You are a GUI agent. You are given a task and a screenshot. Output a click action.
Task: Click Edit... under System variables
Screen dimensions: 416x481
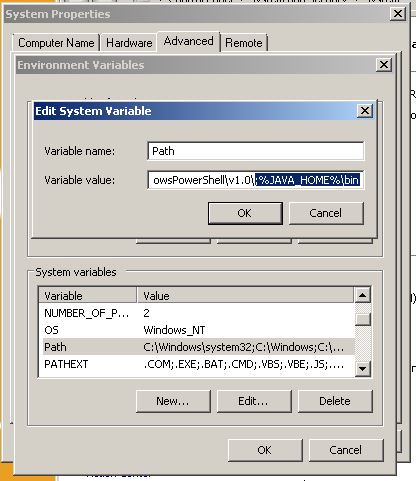click(254, 401)
